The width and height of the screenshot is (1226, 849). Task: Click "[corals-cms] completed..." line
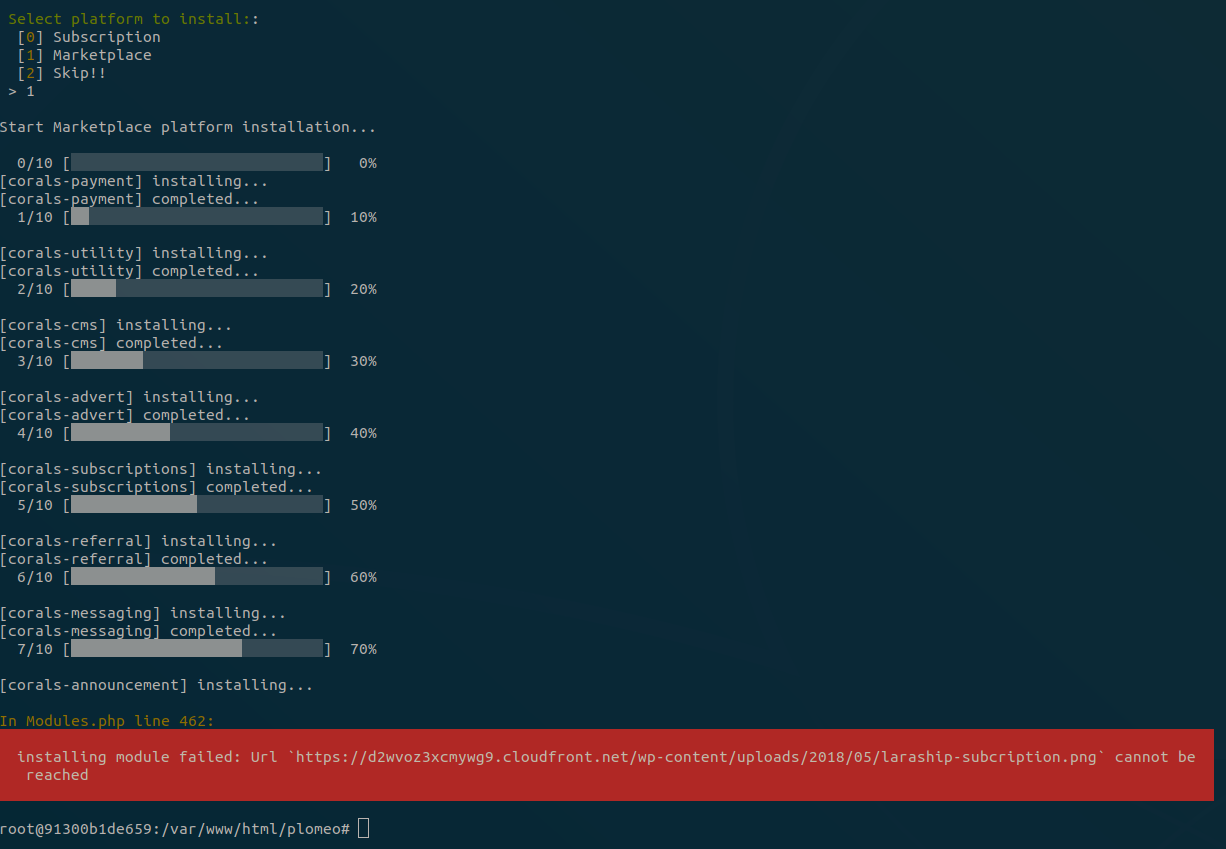(x=112, y=343)
